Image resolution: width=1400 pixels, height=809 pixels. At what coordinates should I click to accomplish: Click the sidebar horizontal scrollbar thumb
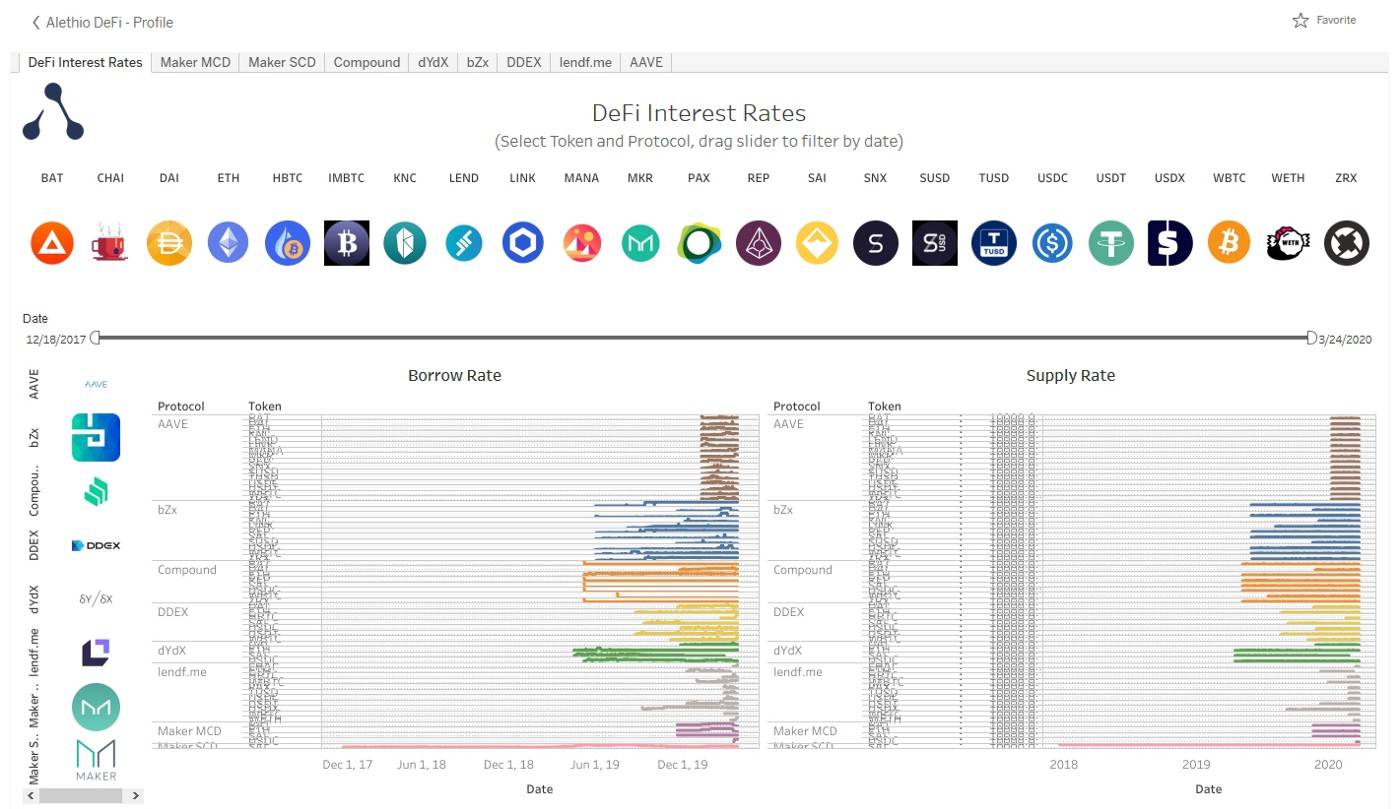point(83,796)
